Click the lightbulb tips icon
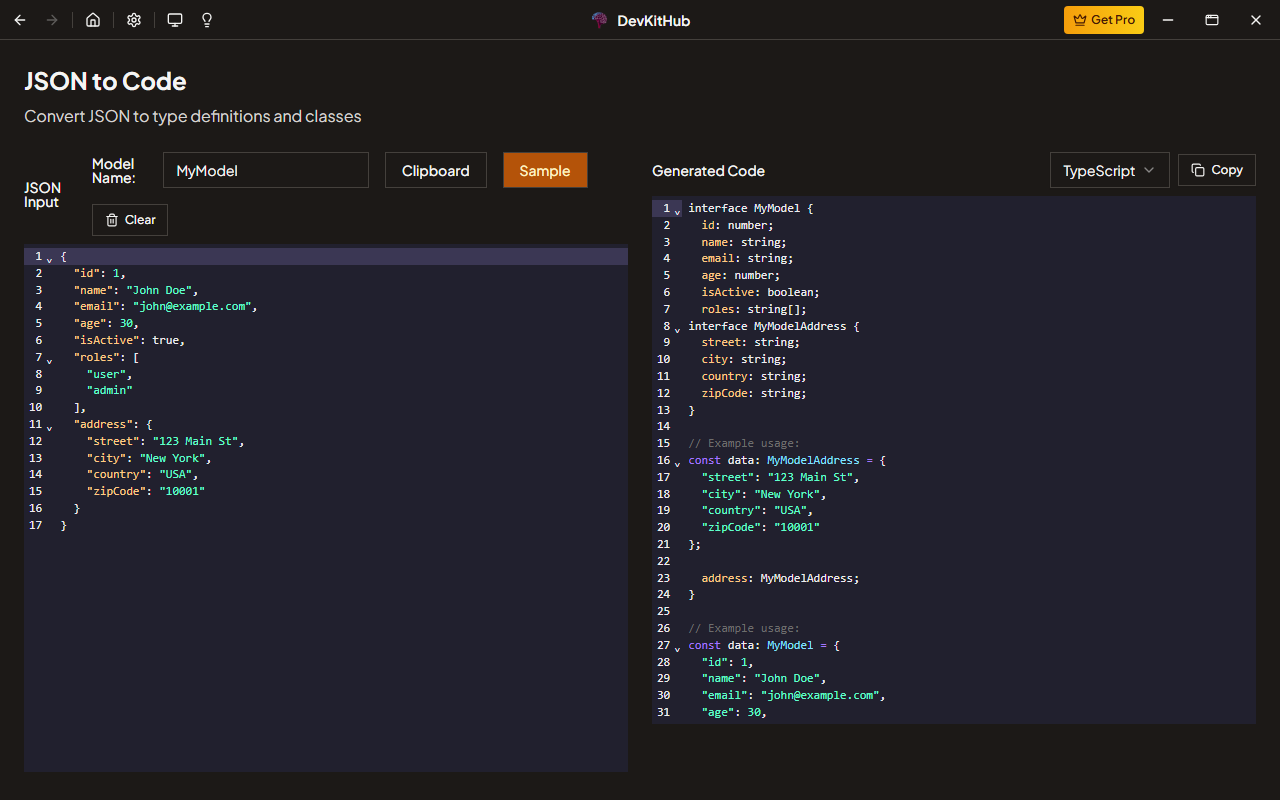The image size is (1280, 800). click(x=208, y=20)
